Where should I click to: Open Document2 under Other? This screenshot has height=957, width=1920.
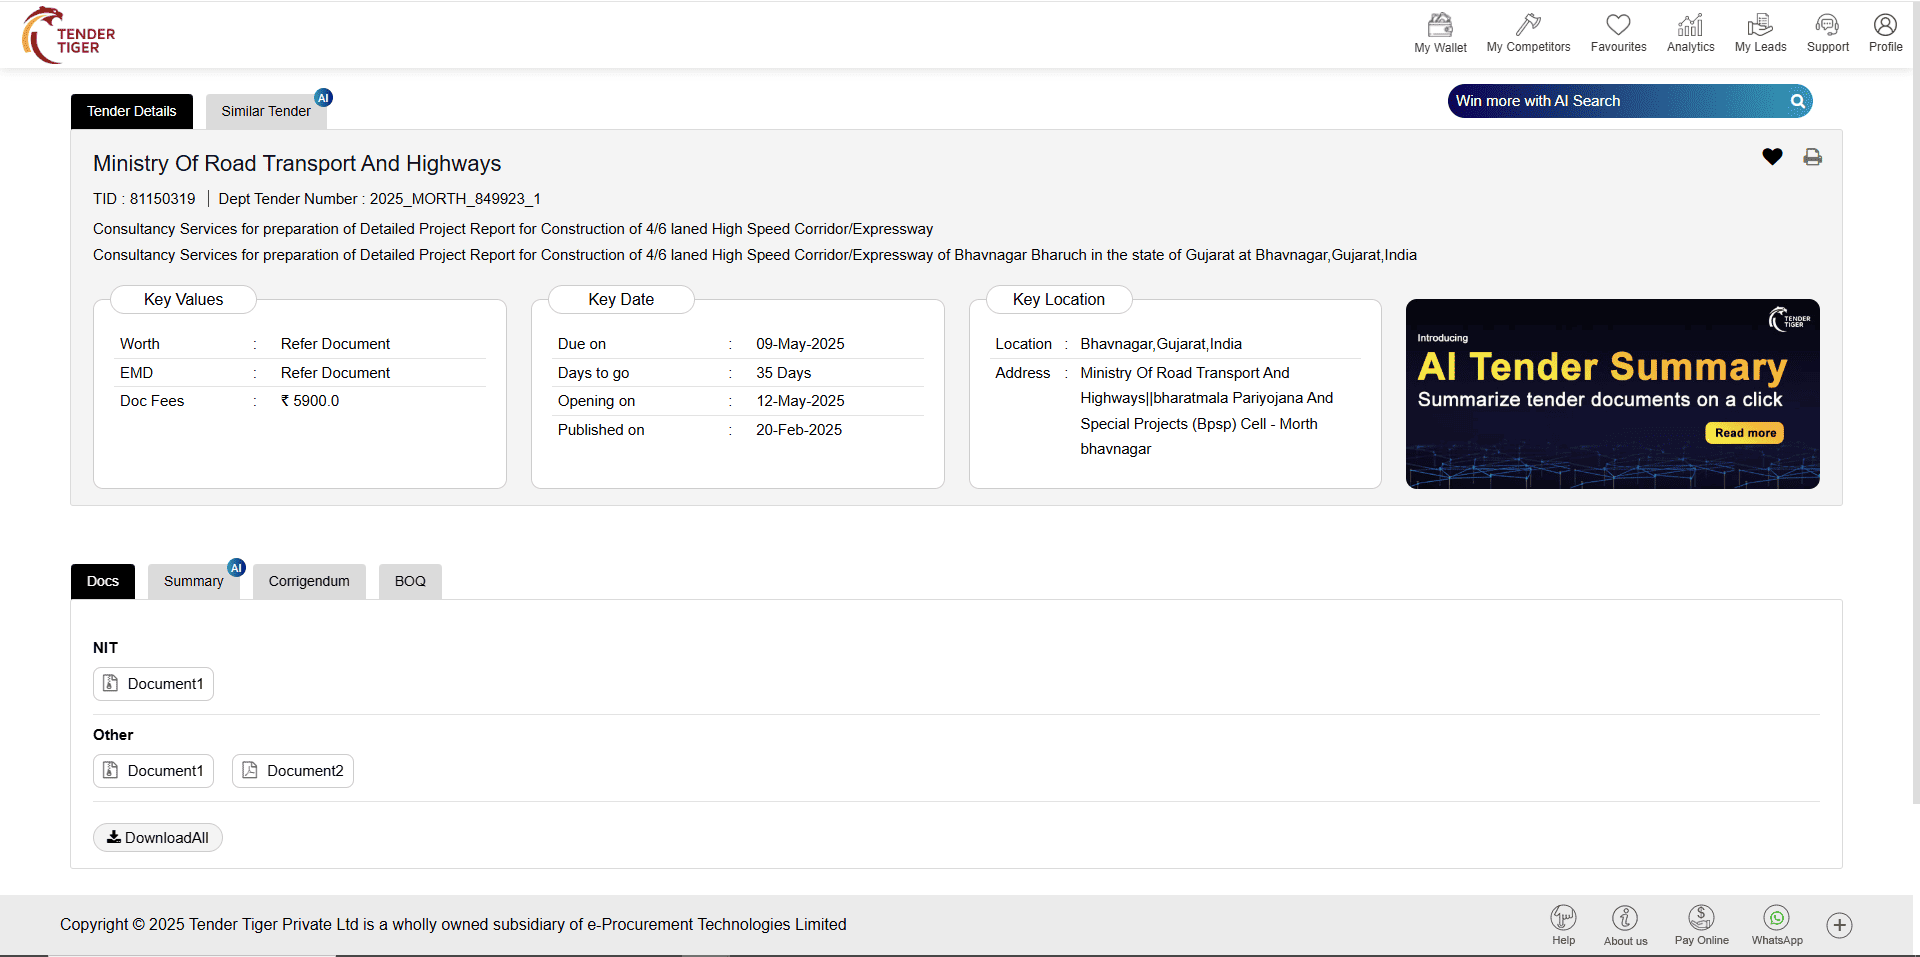tap(293, 771)
